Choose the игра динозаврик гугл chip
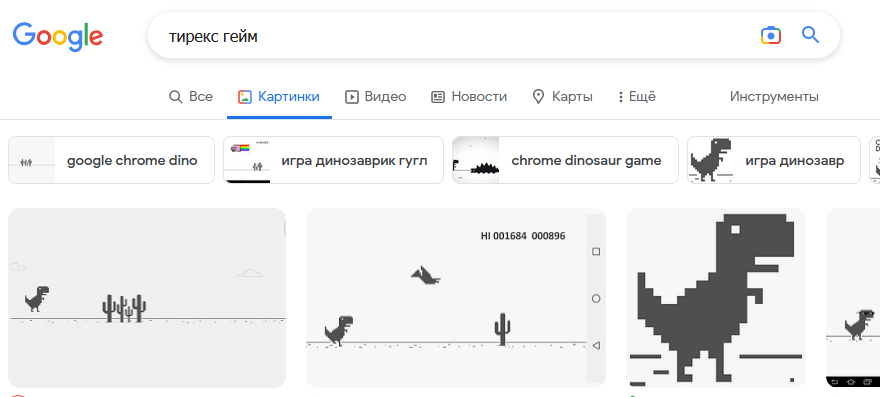Image resolution: width=880 pixels, height=397 pixels. click(x=333, y=160)
